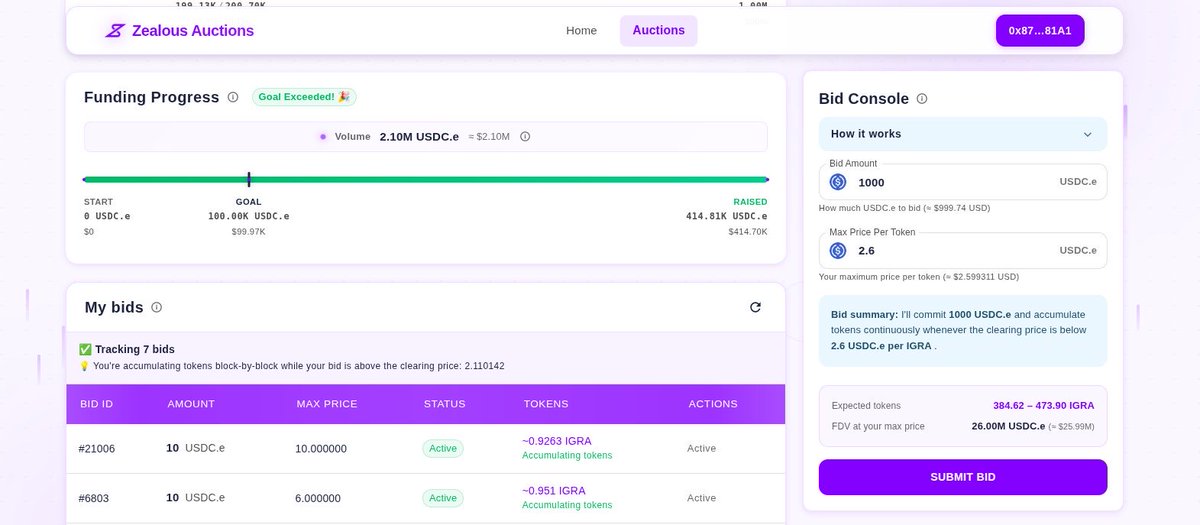This screenshot has width=1200, height=525.
Task: Select bid ID #6803
Action: [x=94, y=498]
